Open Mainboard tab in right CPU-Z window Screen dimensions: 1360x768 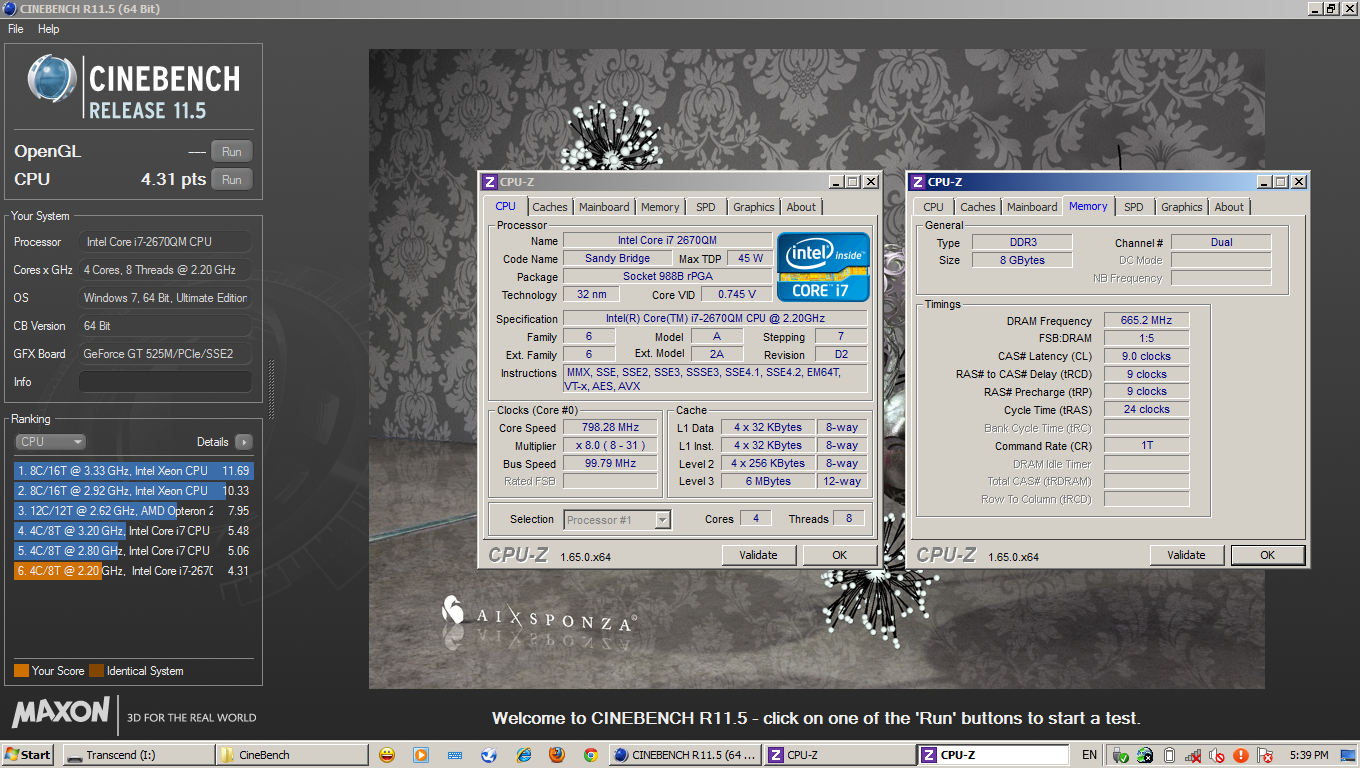pyautogui.click(x=1032, y=207)
